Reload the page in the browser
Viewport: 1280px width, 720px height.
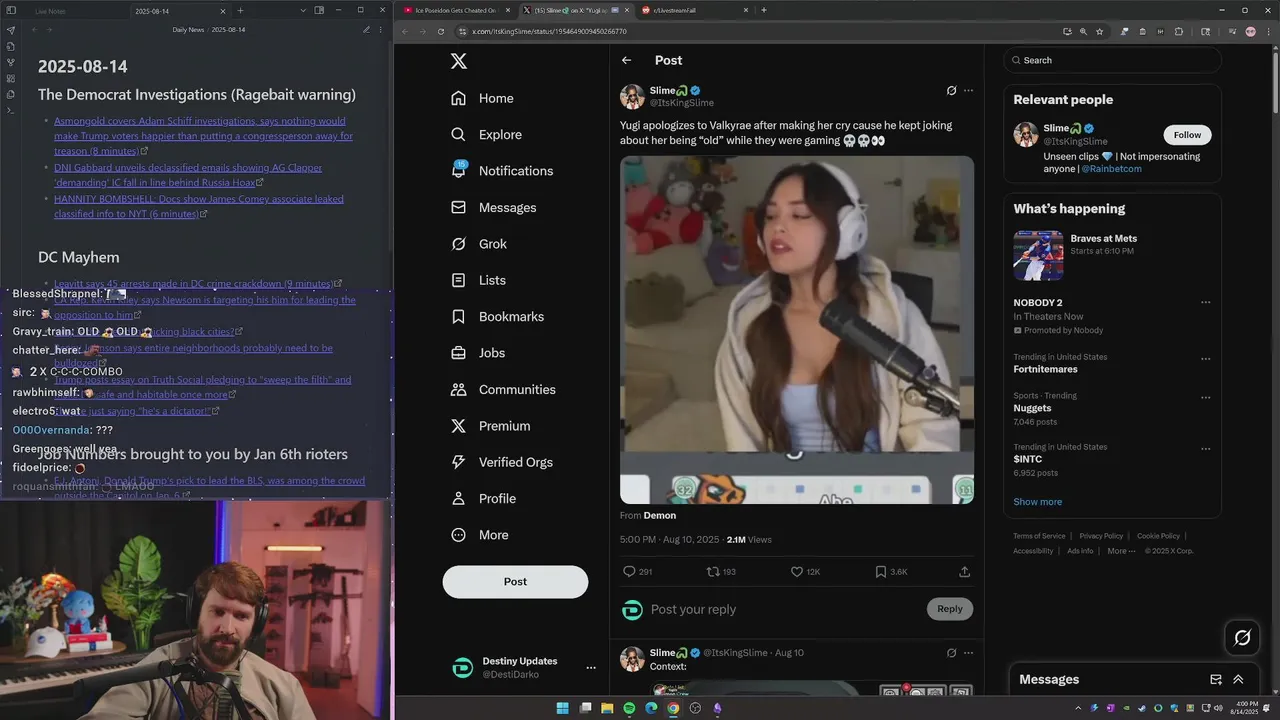[x=440, y=31]
